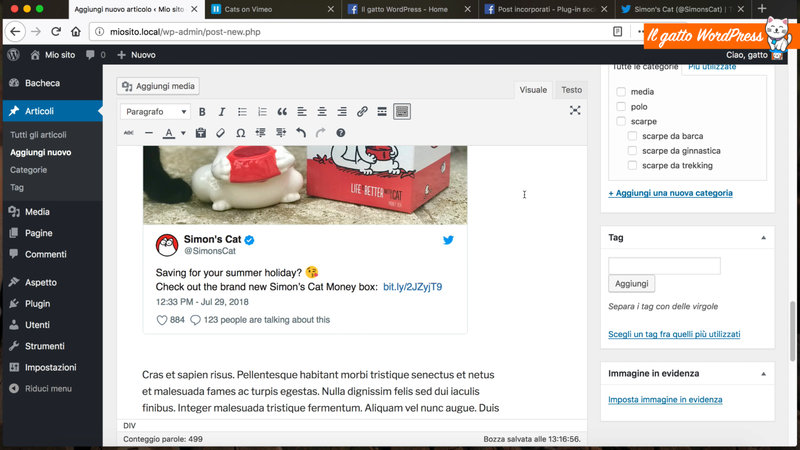Apply strikethrough formatting
The width and height of the screenshot is (800, 450).
129,133
